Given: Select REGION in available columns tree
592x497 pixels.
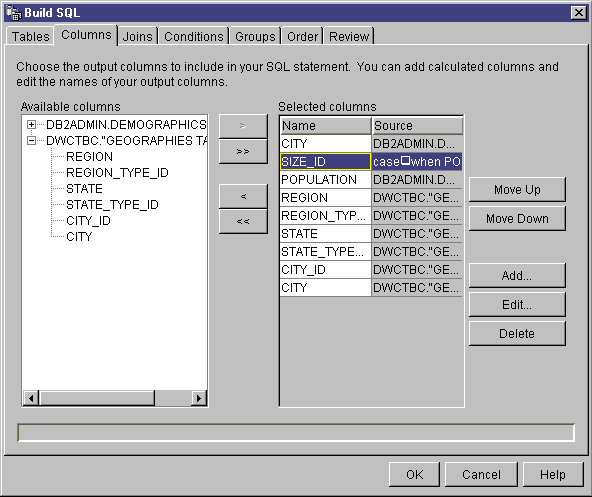Looking at the screenshot, I should coord(89,157).
